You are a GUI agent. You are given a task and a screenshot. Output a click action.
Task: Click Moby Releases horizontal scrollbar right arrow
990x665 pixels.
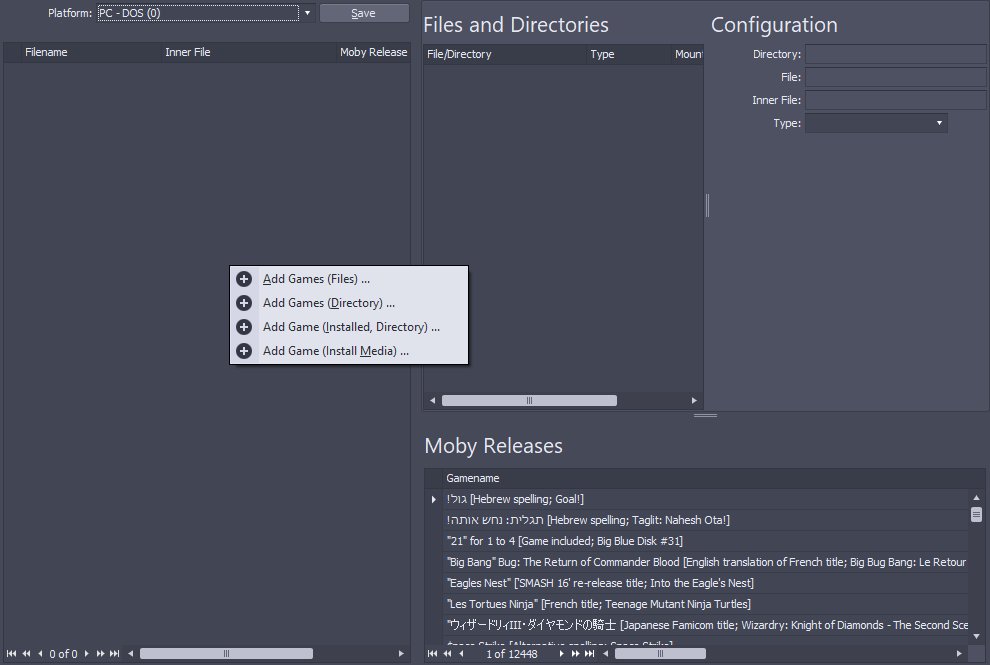tap(959, 654)
